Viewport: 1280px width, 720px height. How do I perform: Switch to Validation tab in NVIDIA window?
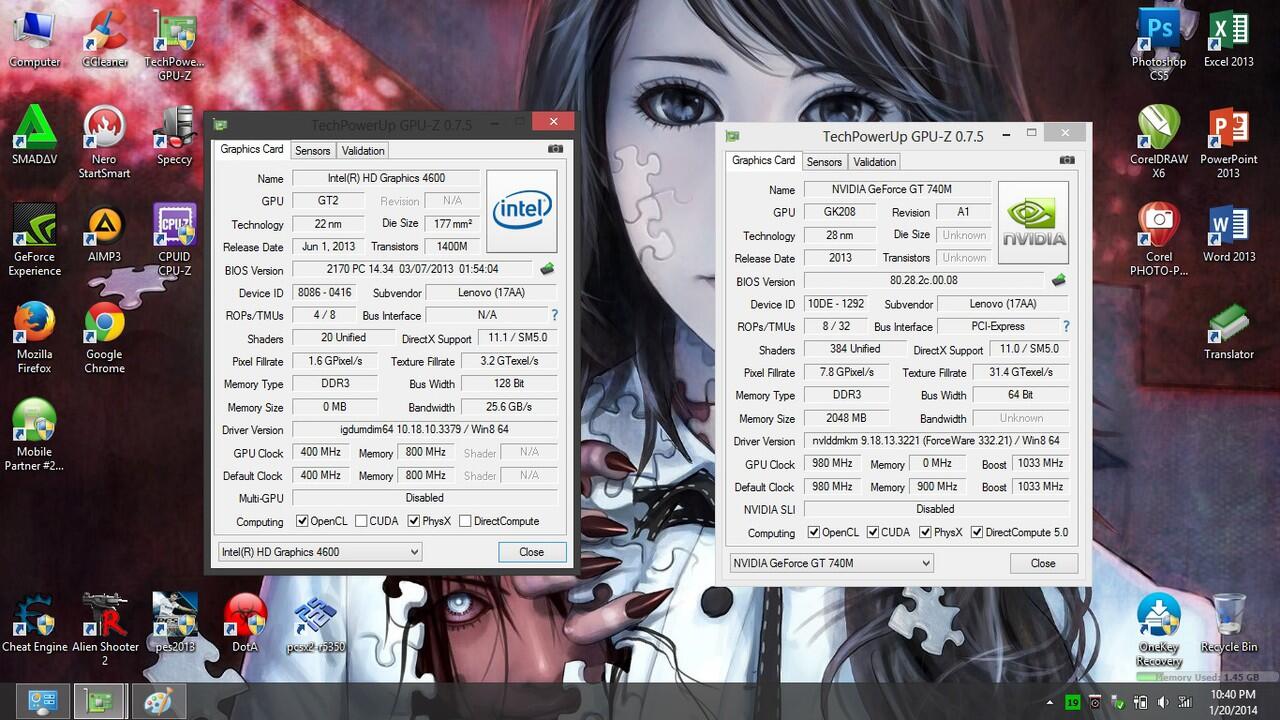(874, 161)
